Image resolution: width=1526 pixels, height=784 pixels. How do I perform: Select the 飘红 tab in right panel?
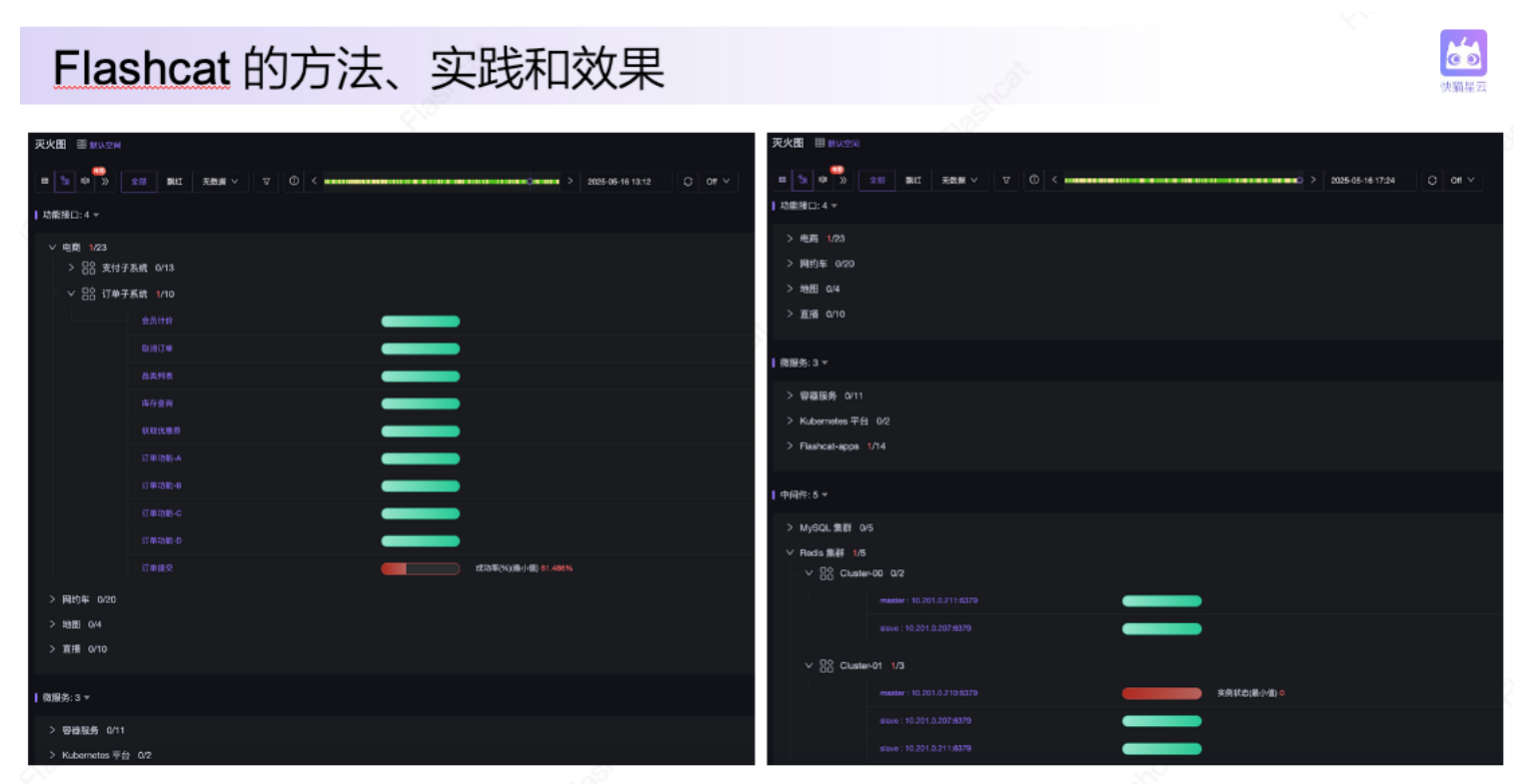point(913,180)
